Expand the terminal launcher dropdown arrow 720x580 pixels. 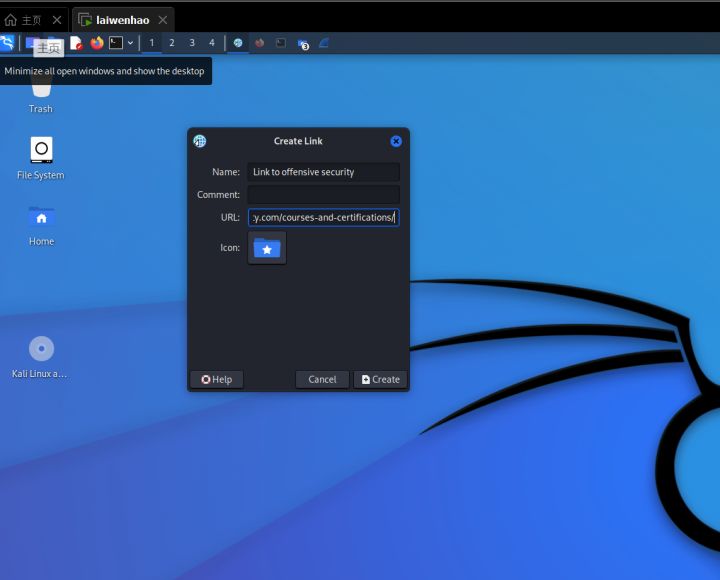pyautogui.click(x=130, y=43)
